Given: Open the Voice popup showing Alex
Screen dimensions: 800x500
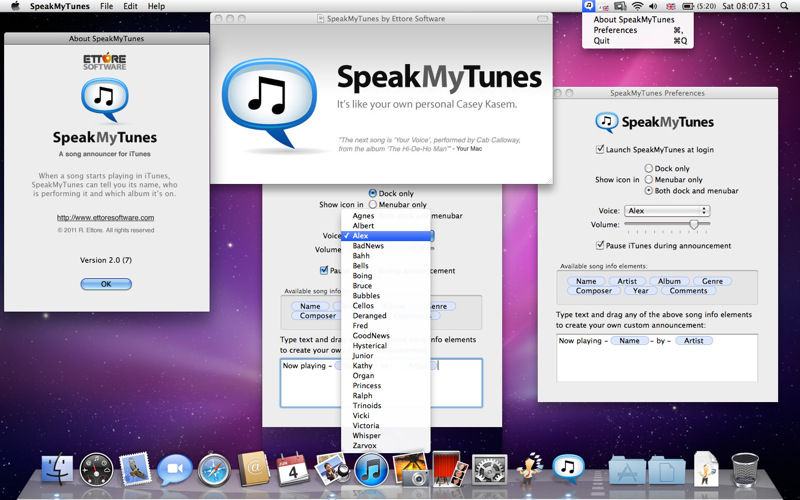Looking at the screenshot, I should [667, 210].
